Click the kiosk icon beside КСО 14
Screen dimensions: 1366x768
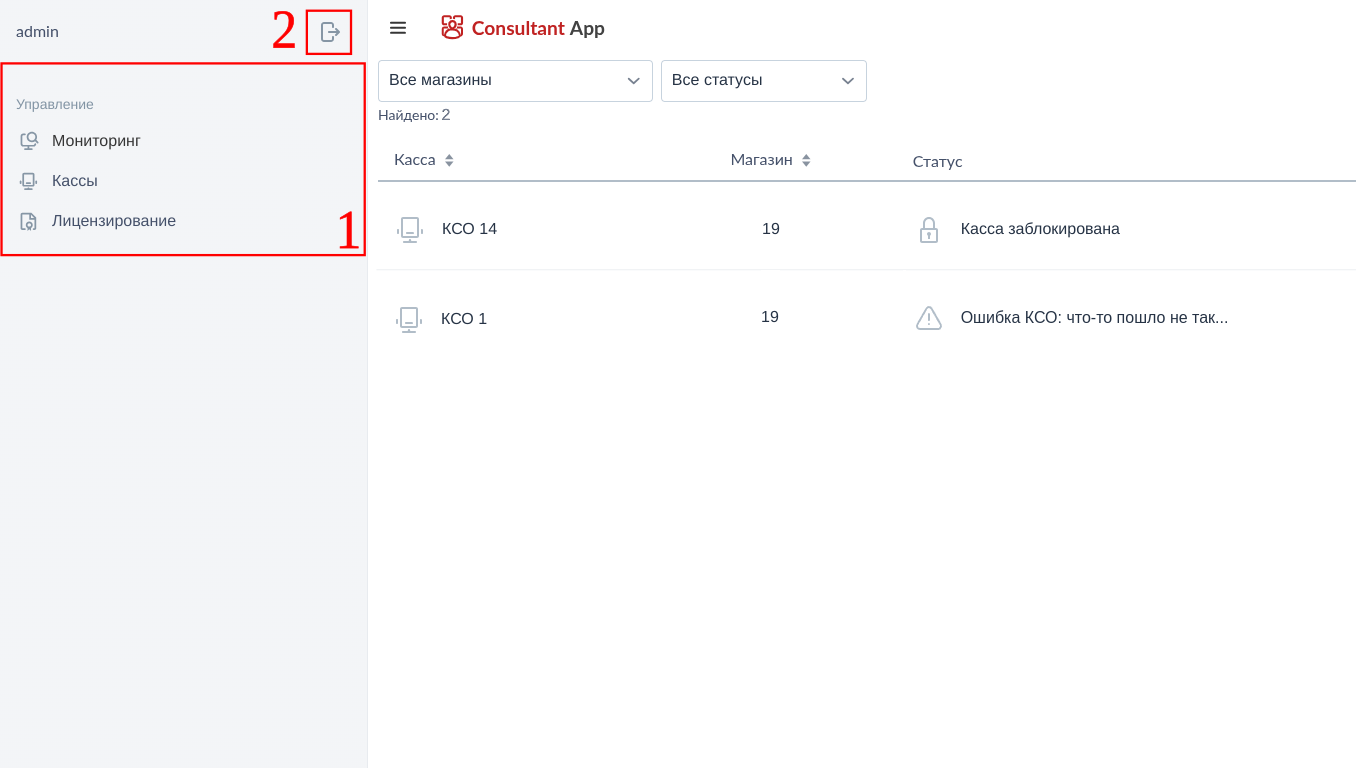pos(409,230)
